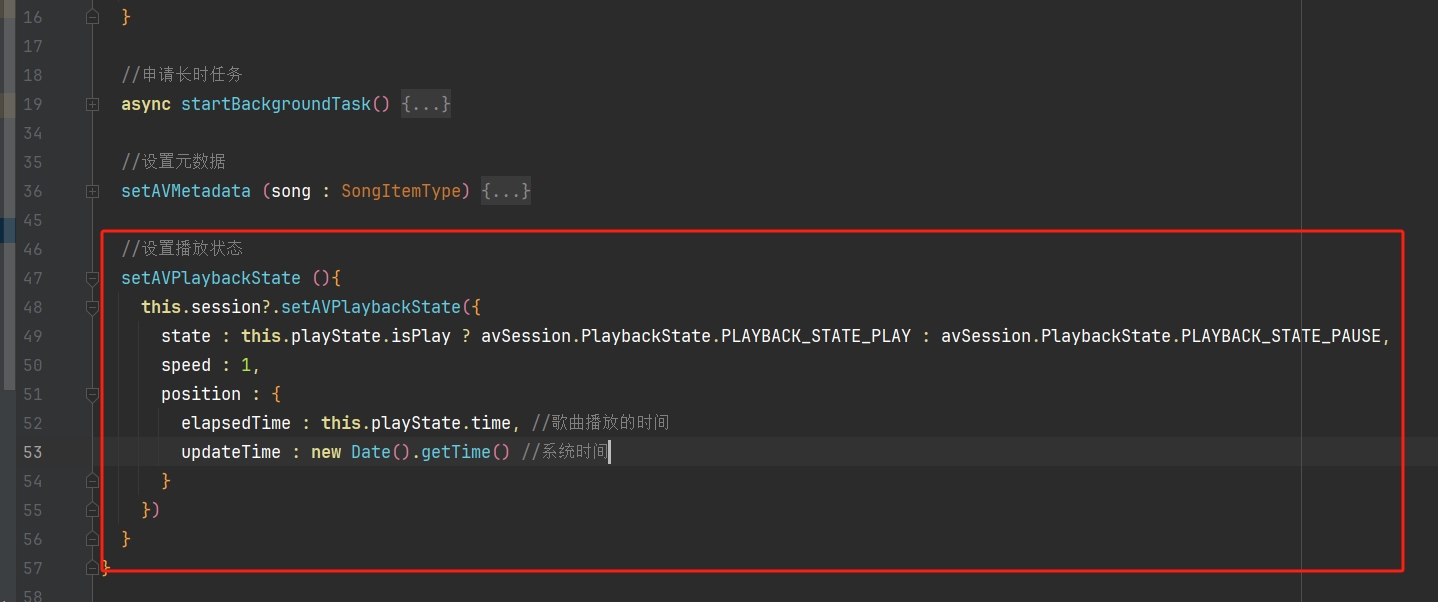This screenshot has width=1438, height=602.
Task: Click the fold end marker at line 56
Action: 93,539
